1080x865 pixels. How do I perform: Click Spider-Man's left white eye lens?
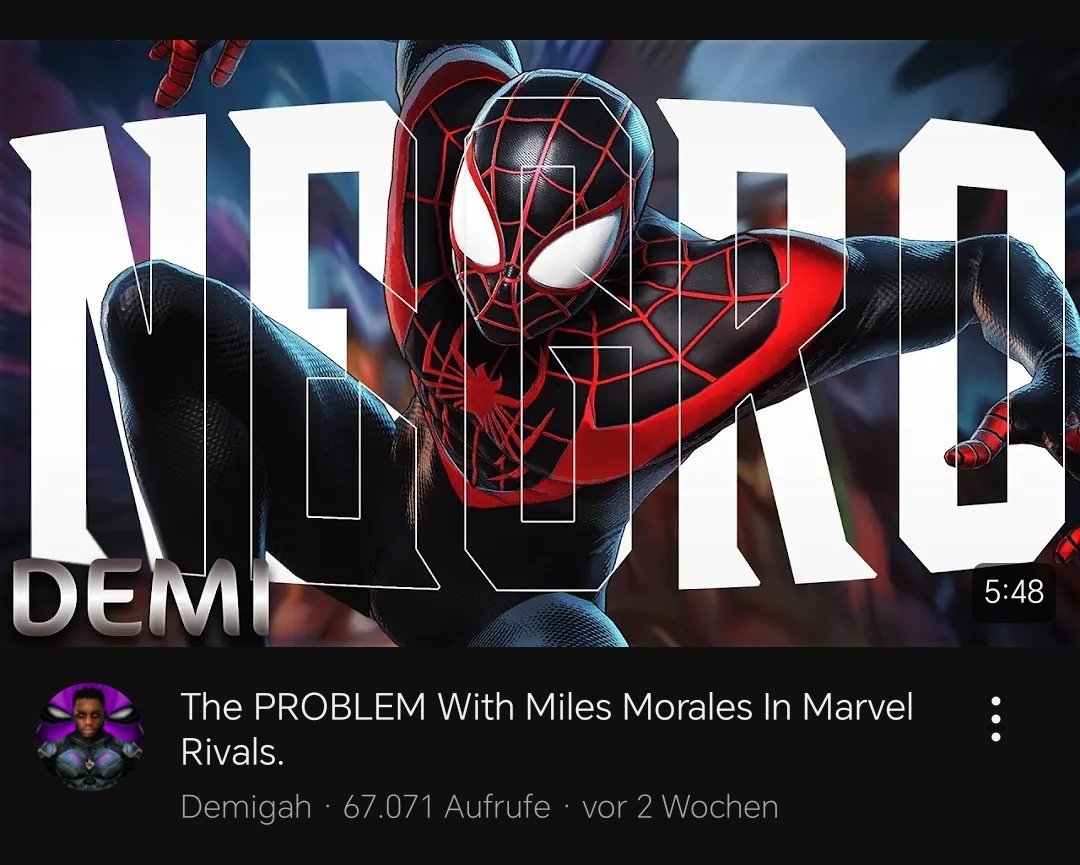477,219
